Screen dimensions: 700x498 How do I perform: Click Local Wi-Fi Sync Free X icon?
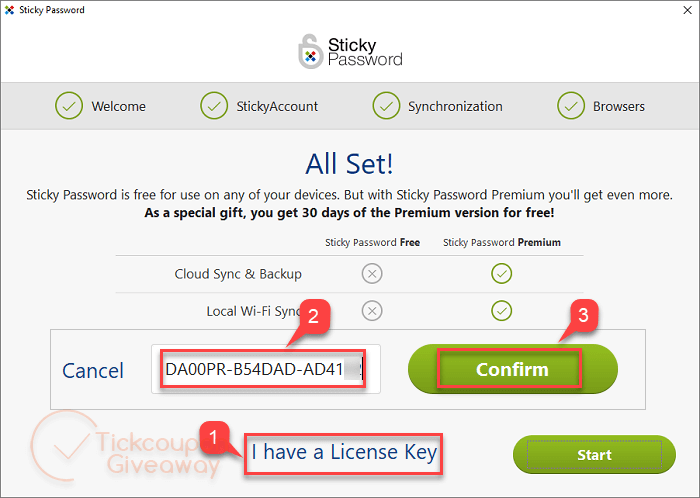[x=372, y=311]
